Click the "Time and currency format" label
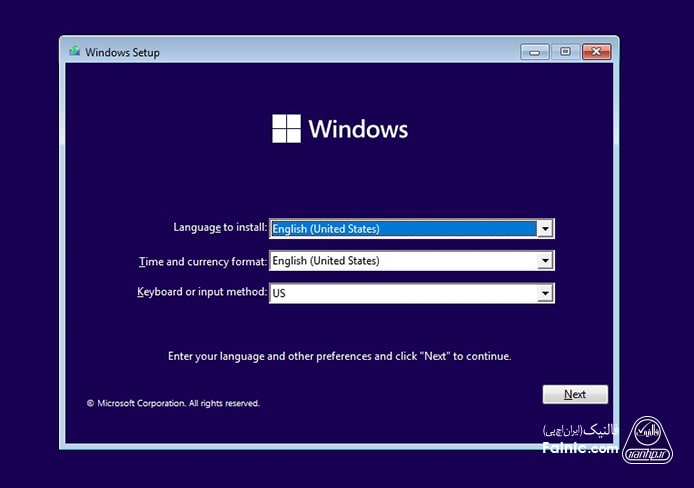This screenshot has width=694, height=488. [203, 261]
